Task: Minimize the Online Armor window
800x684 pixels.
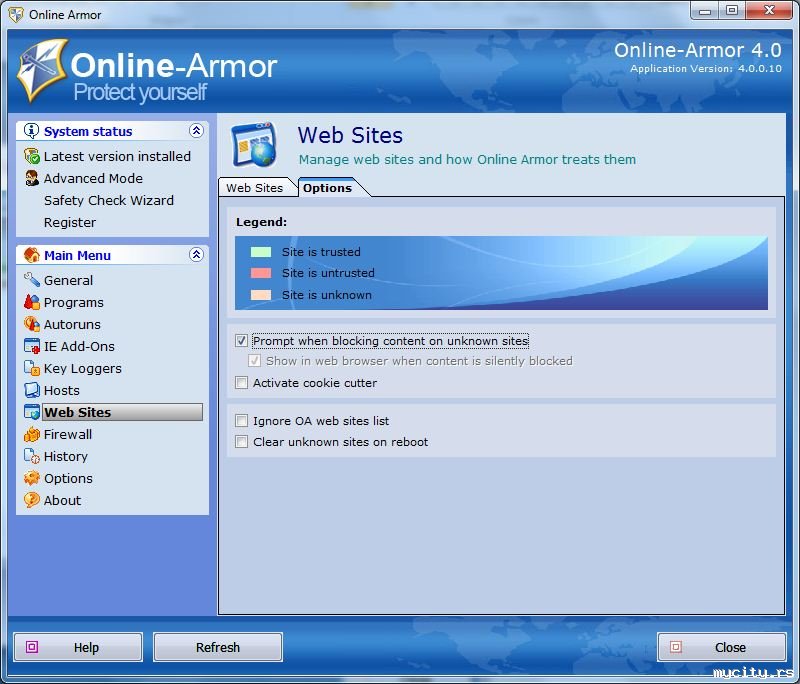Action: tap(705, 10)
